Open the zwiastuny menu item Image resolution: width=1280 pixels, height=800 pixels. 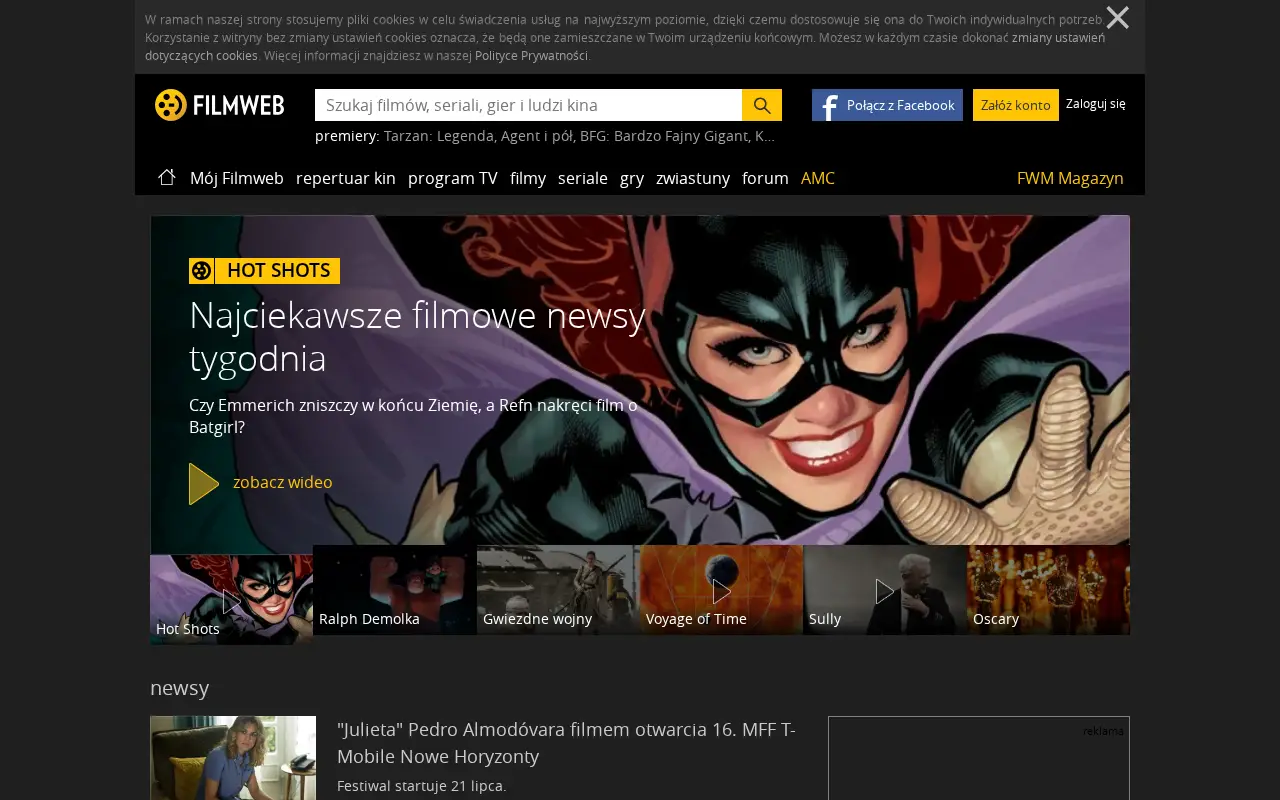pyautogui.click(x=693, y=178)
